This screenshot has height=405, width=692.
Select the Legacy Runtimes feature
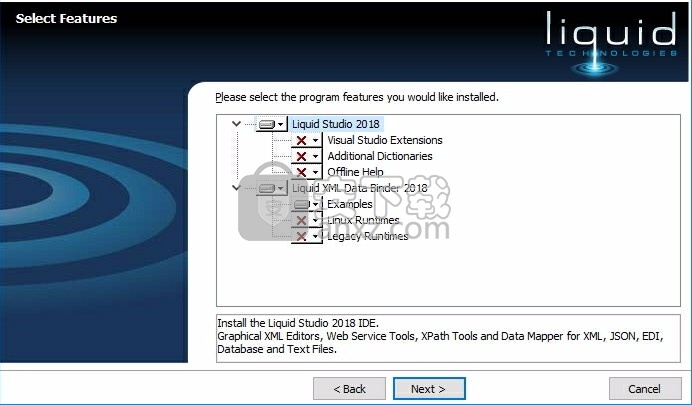coord(368,236)
